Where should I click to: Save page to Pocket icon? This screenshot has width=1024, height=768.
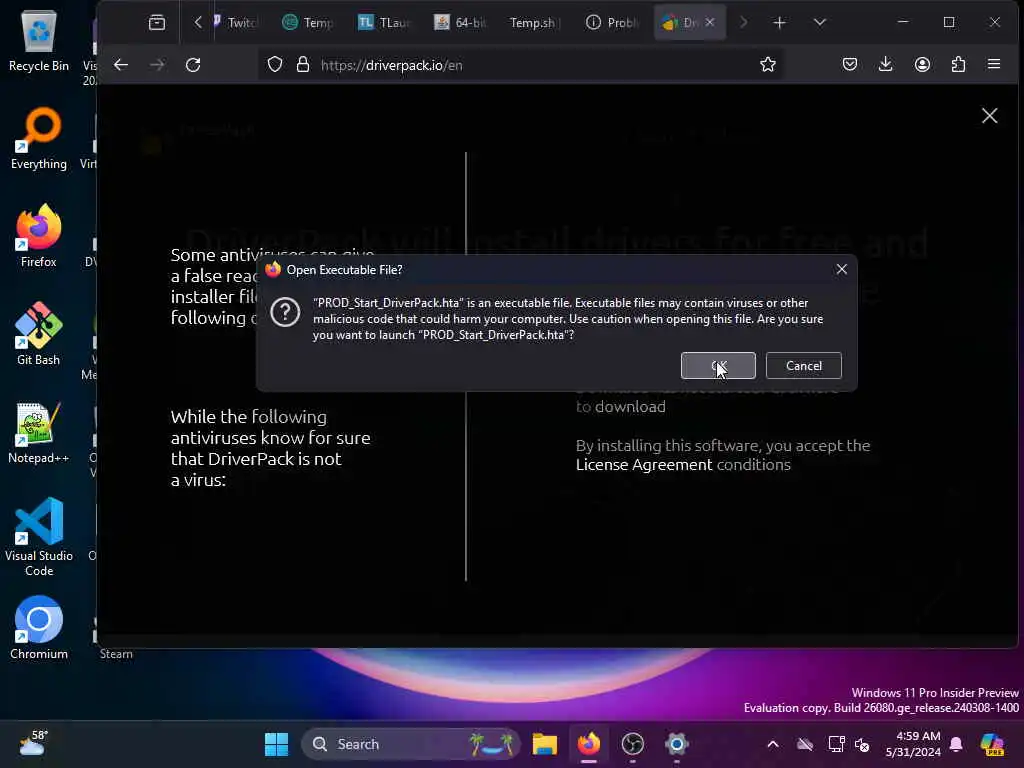tap(850, 65)
